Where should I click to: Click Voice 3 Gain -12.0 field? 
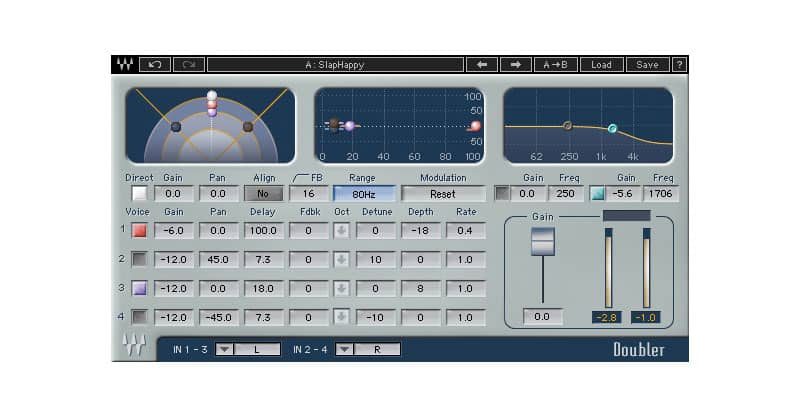point(173,289)
